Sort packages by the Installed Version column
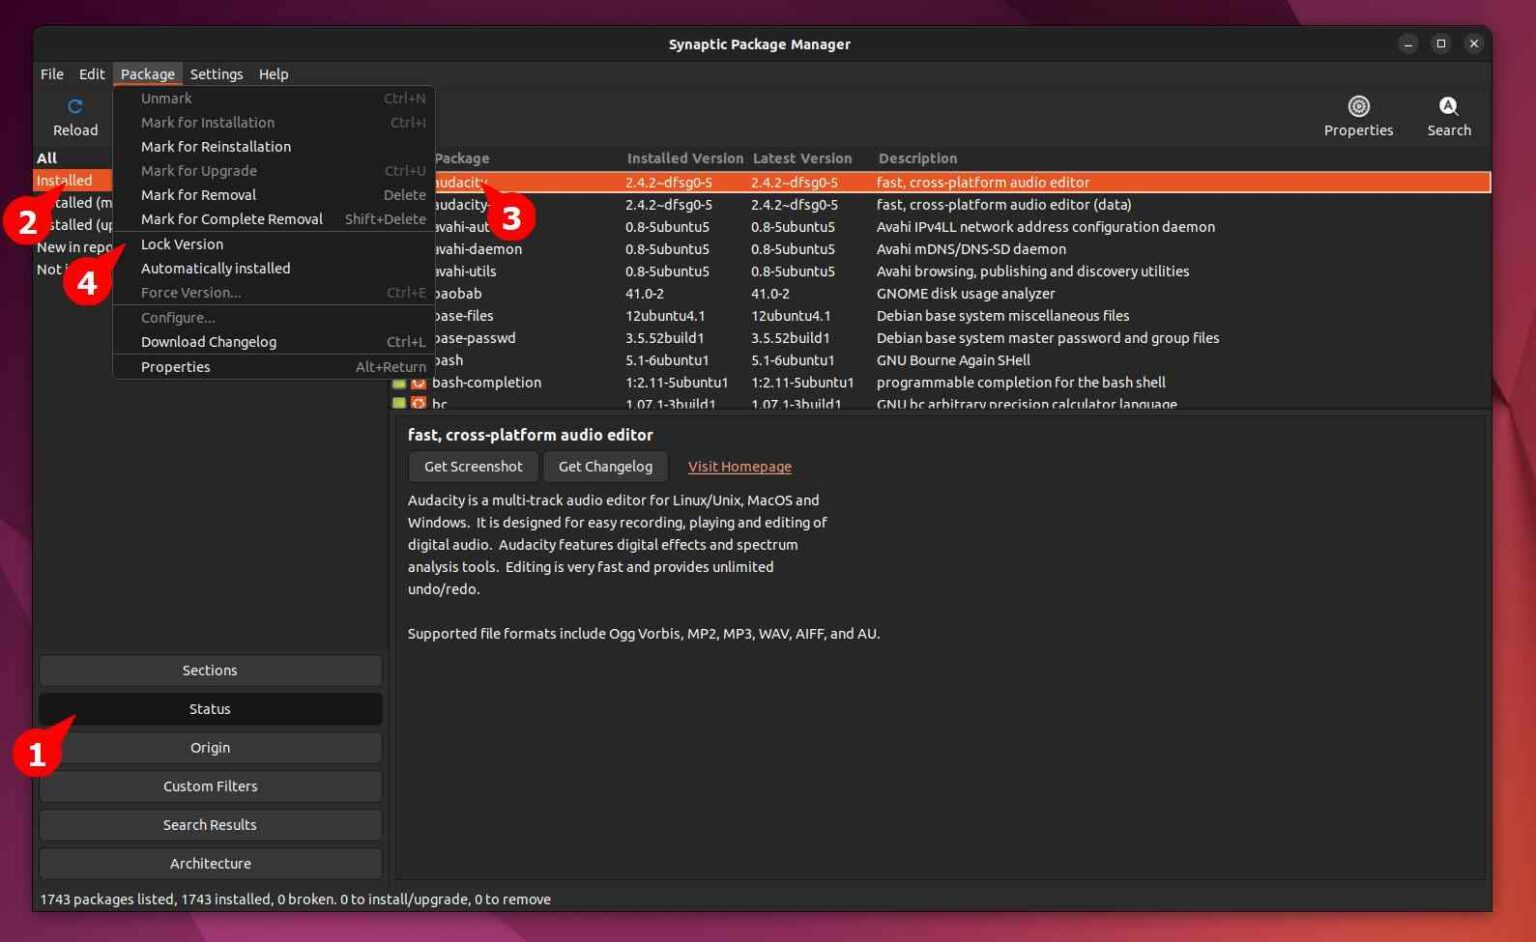 (x=684, y=158)
